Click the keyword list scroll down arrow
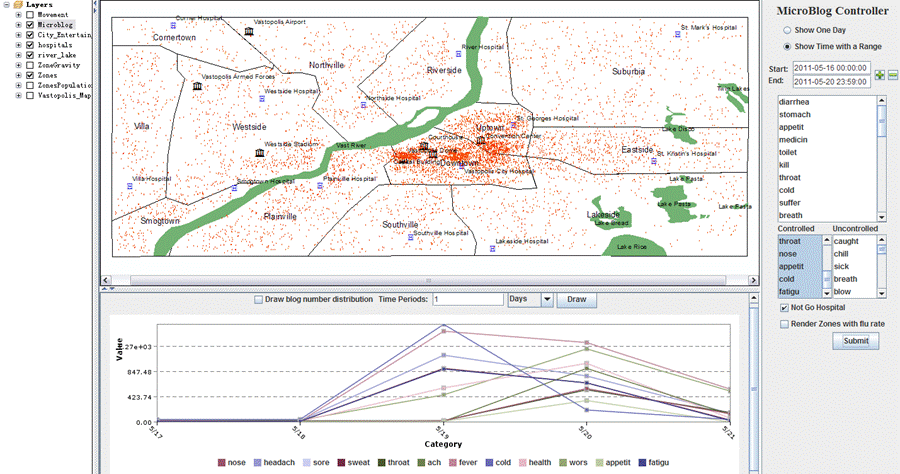The height and width of the screenshot is (474, 900). pos(882,217)
